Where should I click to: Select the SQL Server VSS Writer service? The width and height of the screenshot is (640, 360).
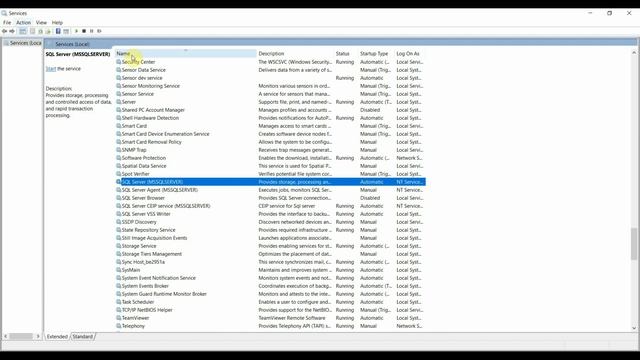(146, 214)
